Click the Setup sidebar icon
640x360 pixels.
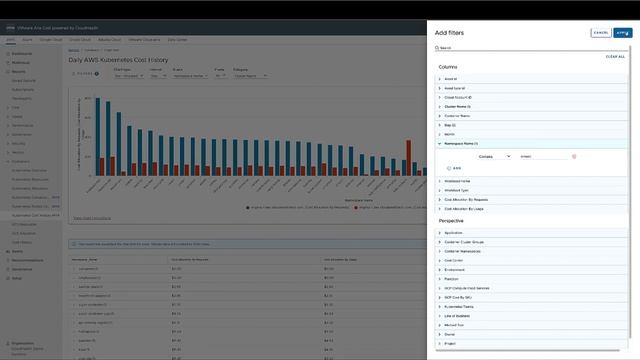coord(8,278)
